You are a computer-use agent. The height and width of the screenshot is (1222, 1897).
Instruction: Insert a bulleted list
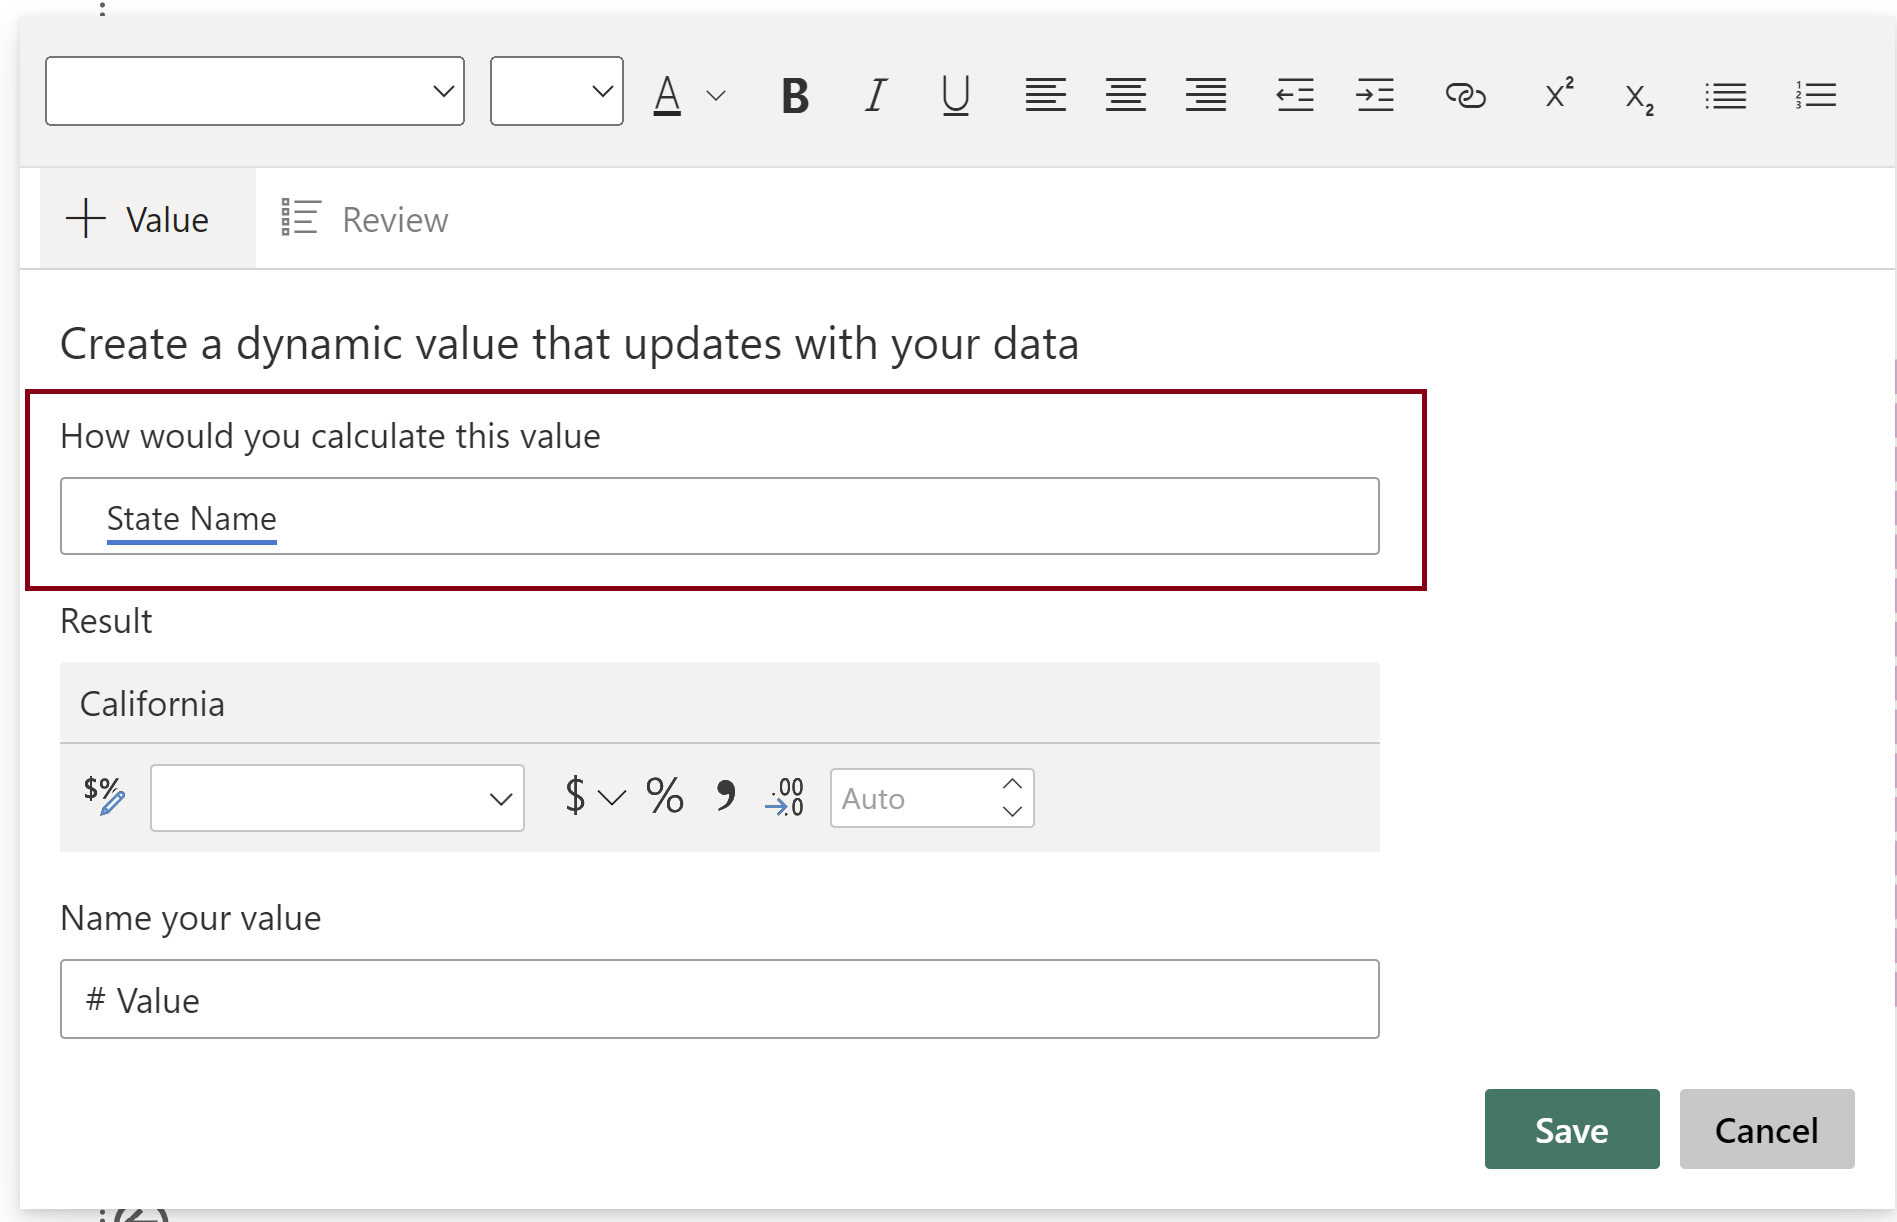1725,96
